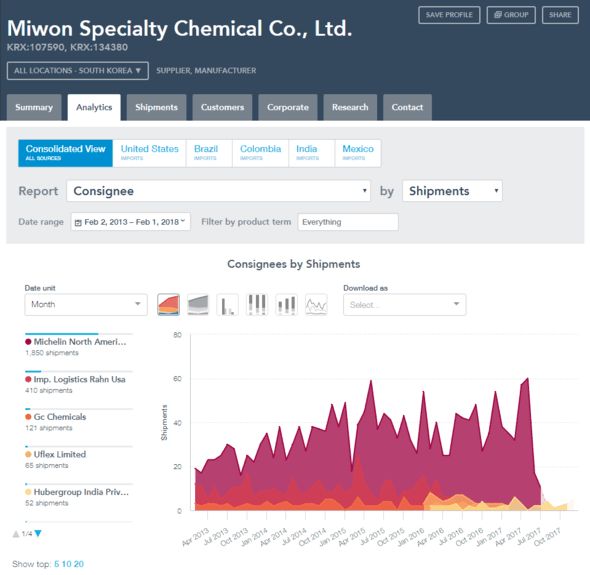Select India imports view
The height and width of the screenshot is (575, 590).
tap(312, 153)
